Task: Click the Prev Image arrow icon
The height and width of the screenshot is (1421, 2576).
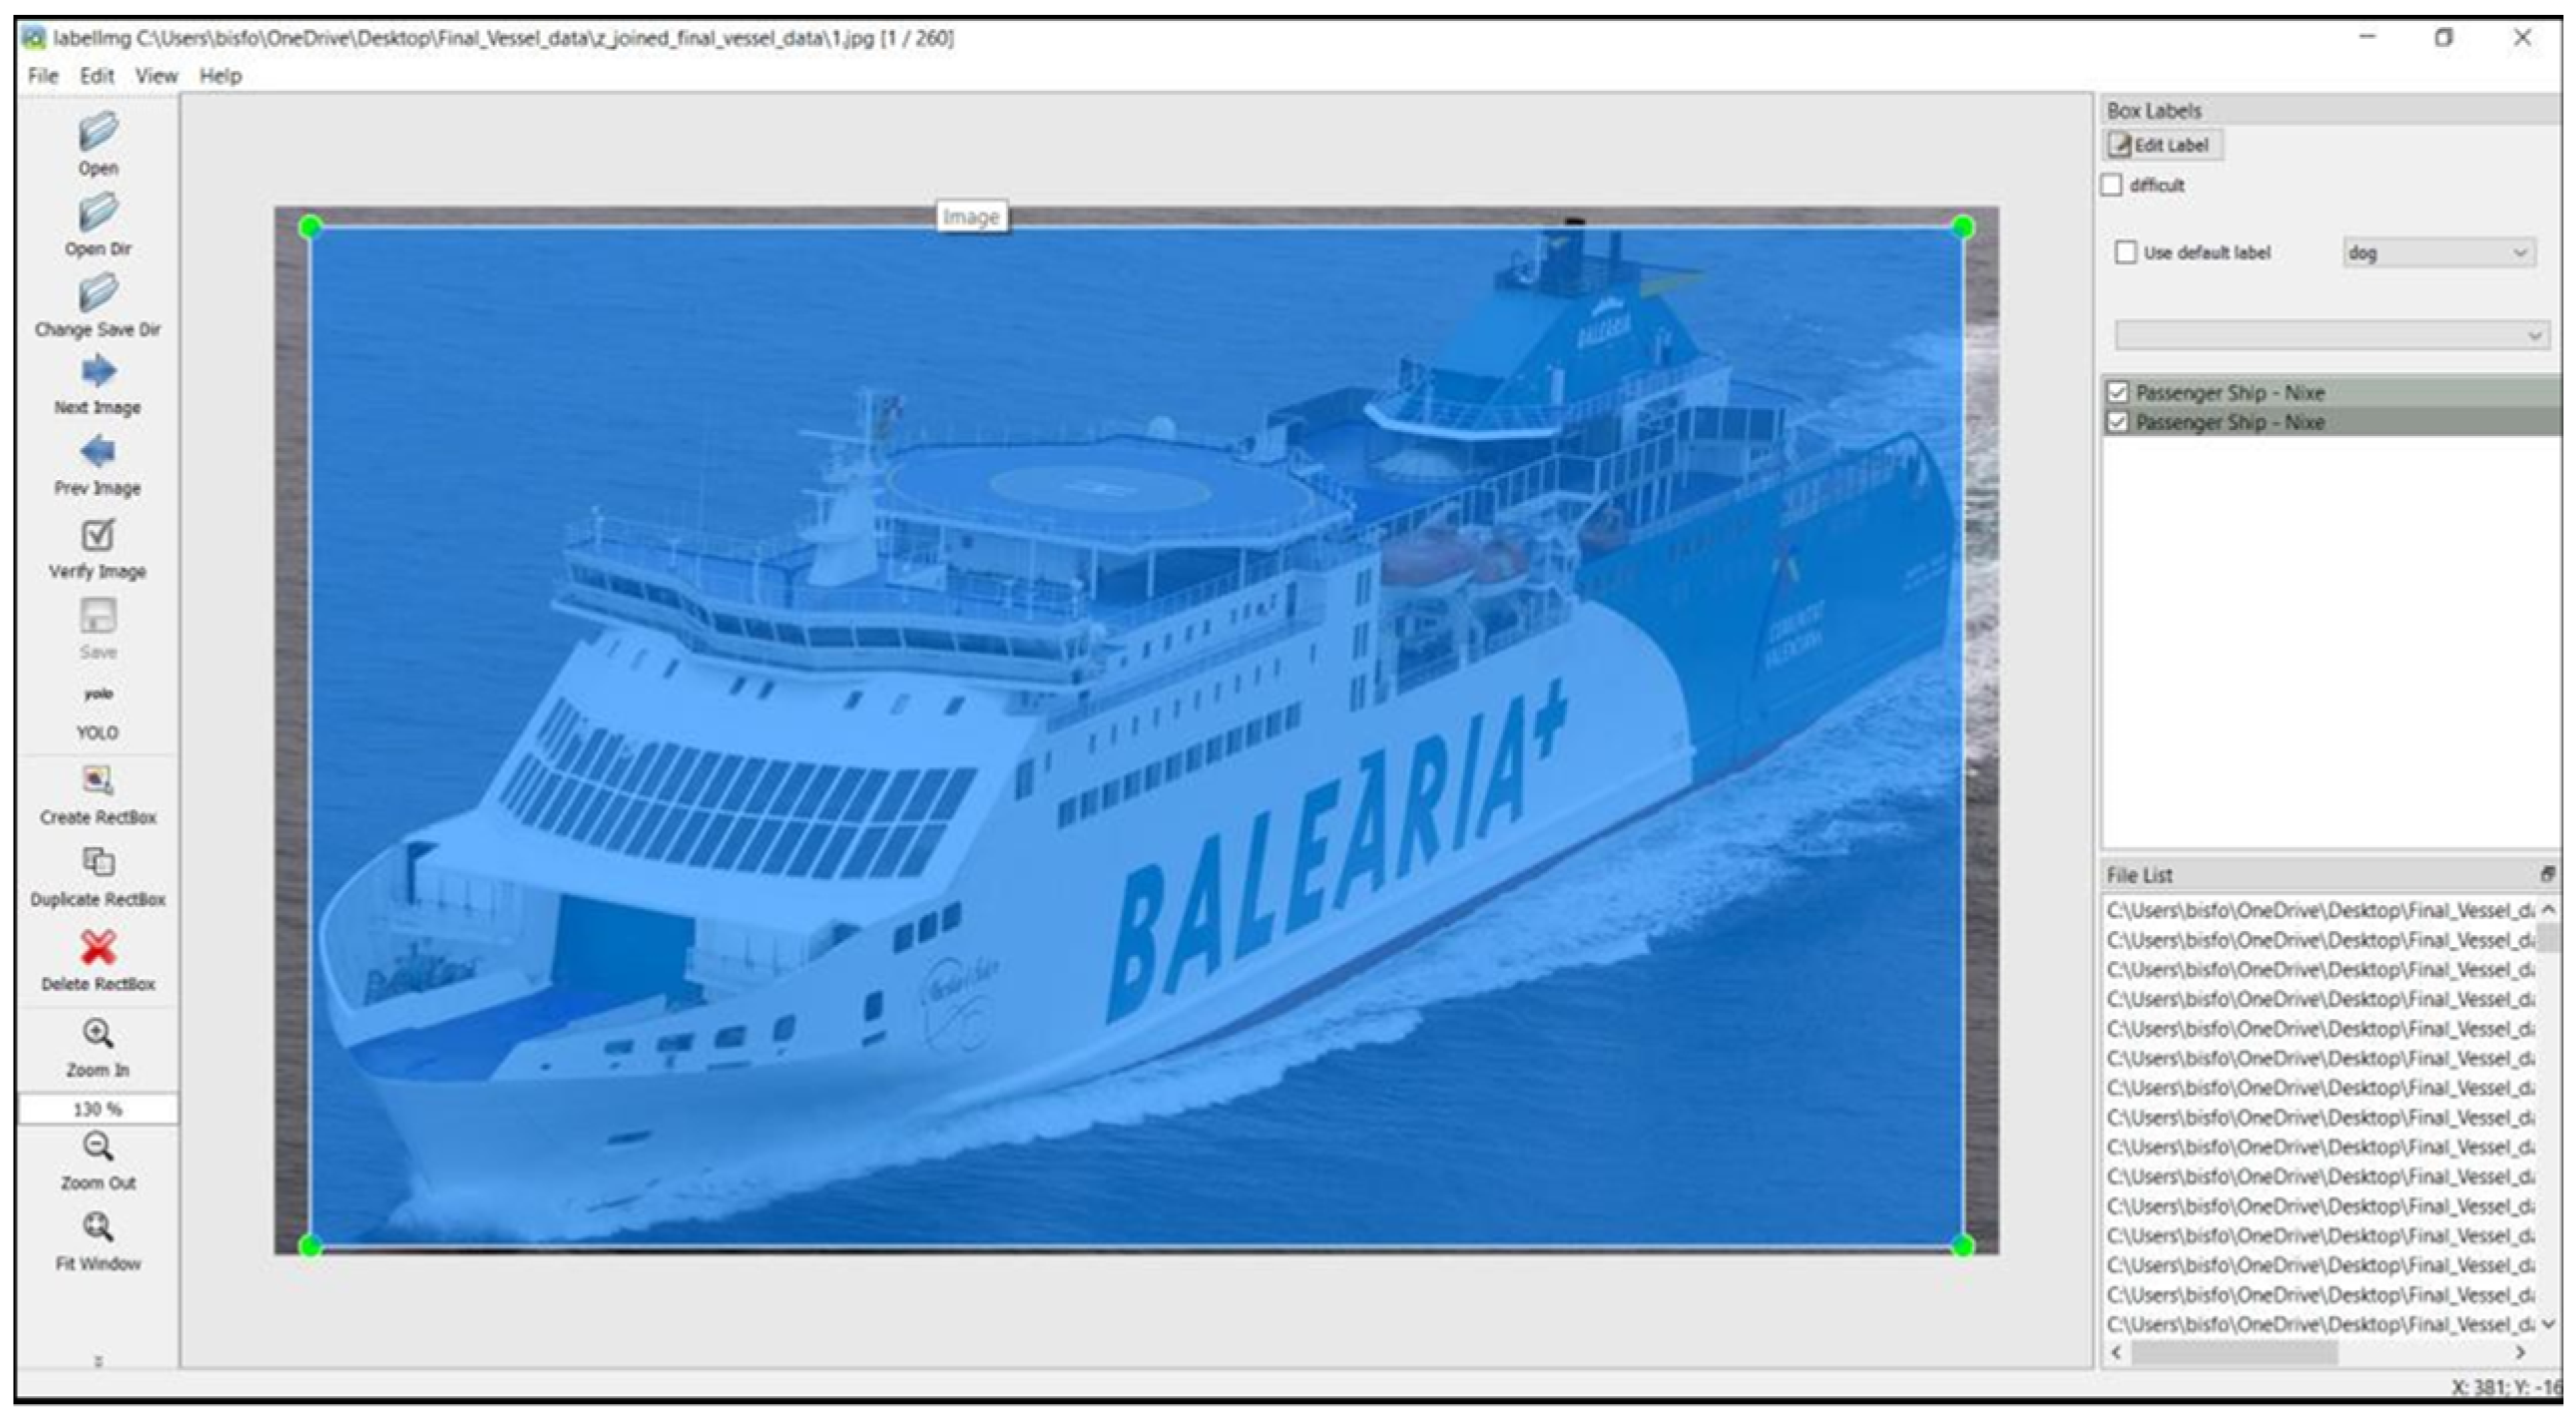Action: click(98, 452)
